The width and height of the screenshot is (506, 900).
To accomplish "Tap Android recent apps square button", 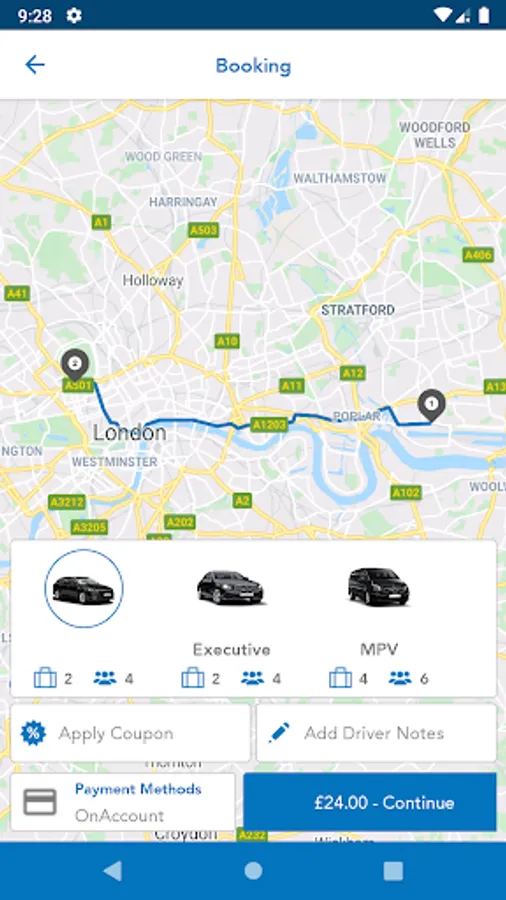I will [393, 871].
